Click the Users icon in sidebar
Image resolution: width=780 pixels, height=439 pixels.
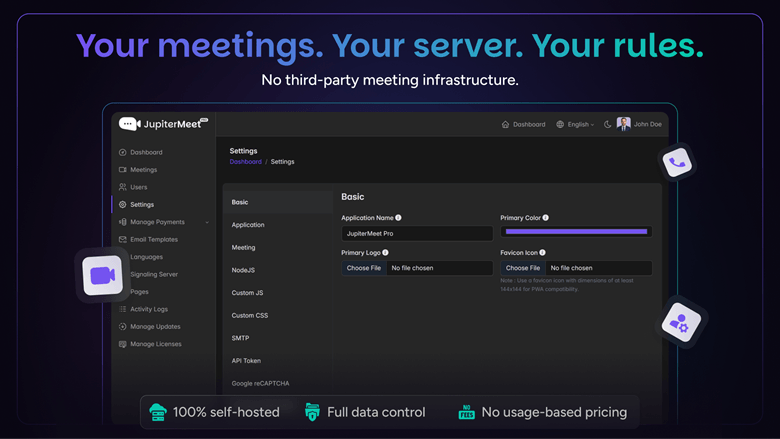122,187
